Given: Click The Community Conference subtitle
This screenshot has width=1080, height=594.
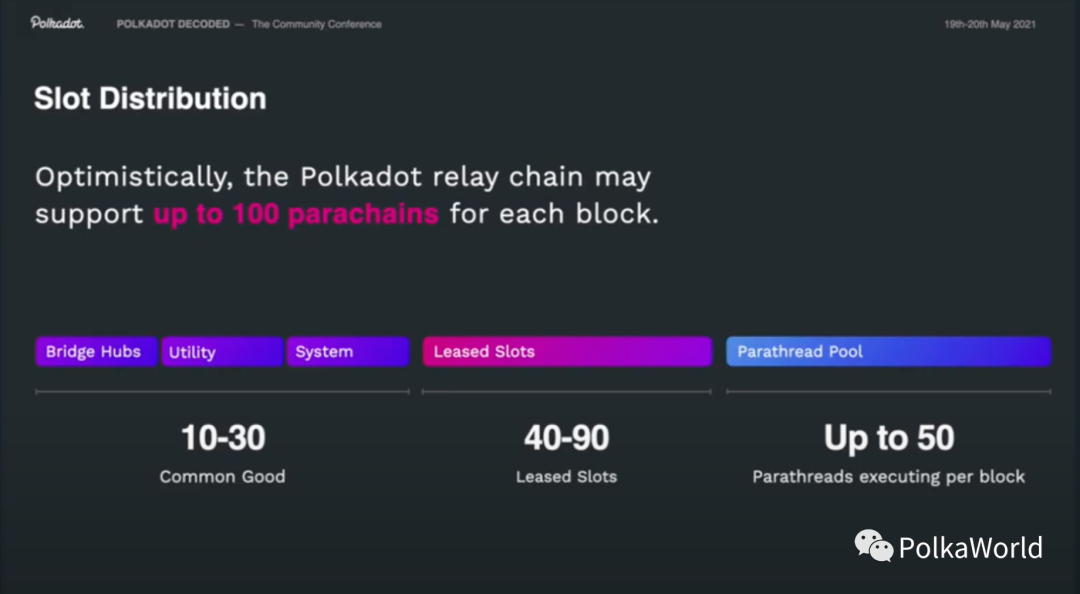Looking at the screenshot, I should [316, 24].
